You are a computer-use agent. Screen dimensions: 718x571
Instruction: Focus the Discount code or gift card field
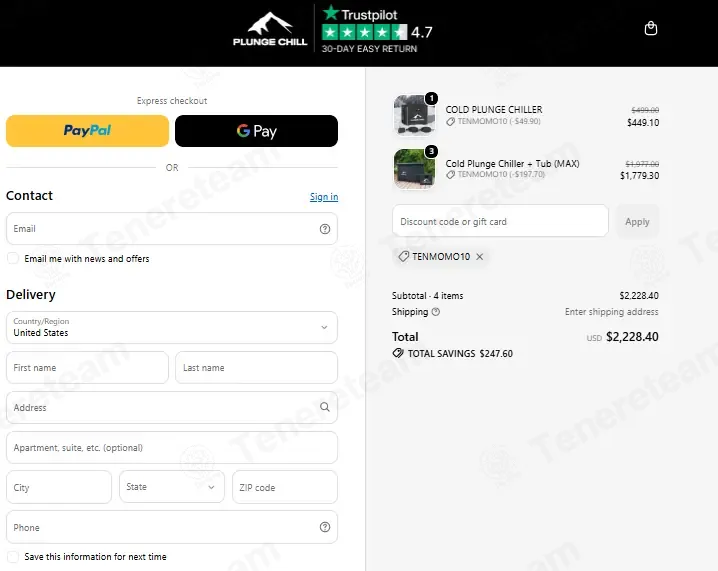click(500, 221)
